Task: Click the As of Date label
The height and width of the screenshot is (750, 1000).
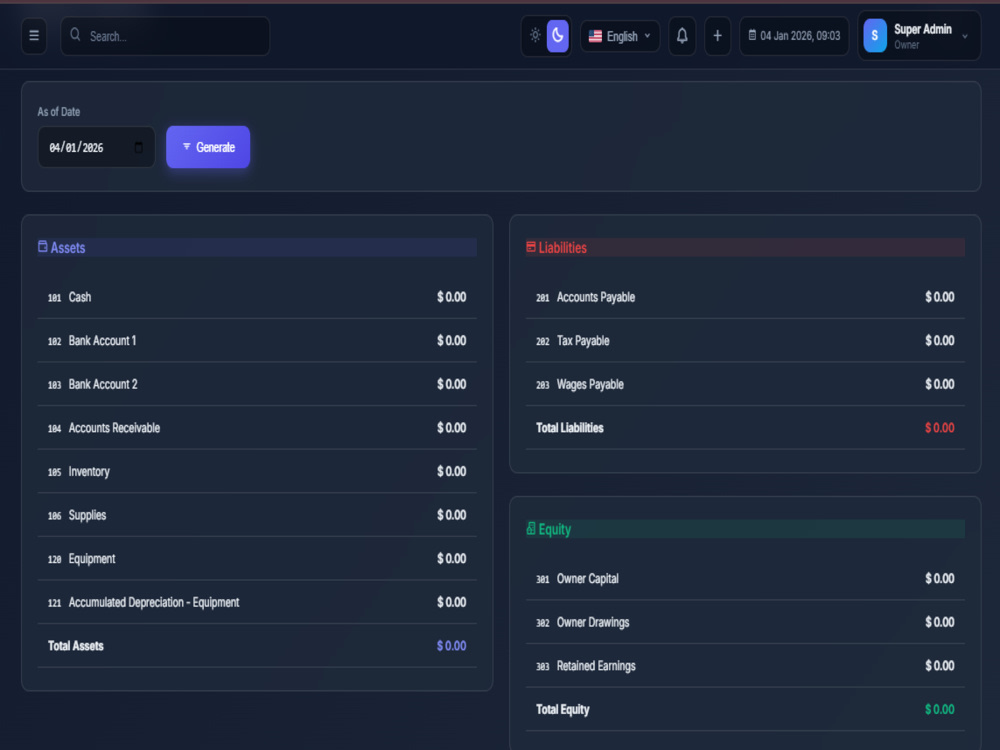Action: 59,112
